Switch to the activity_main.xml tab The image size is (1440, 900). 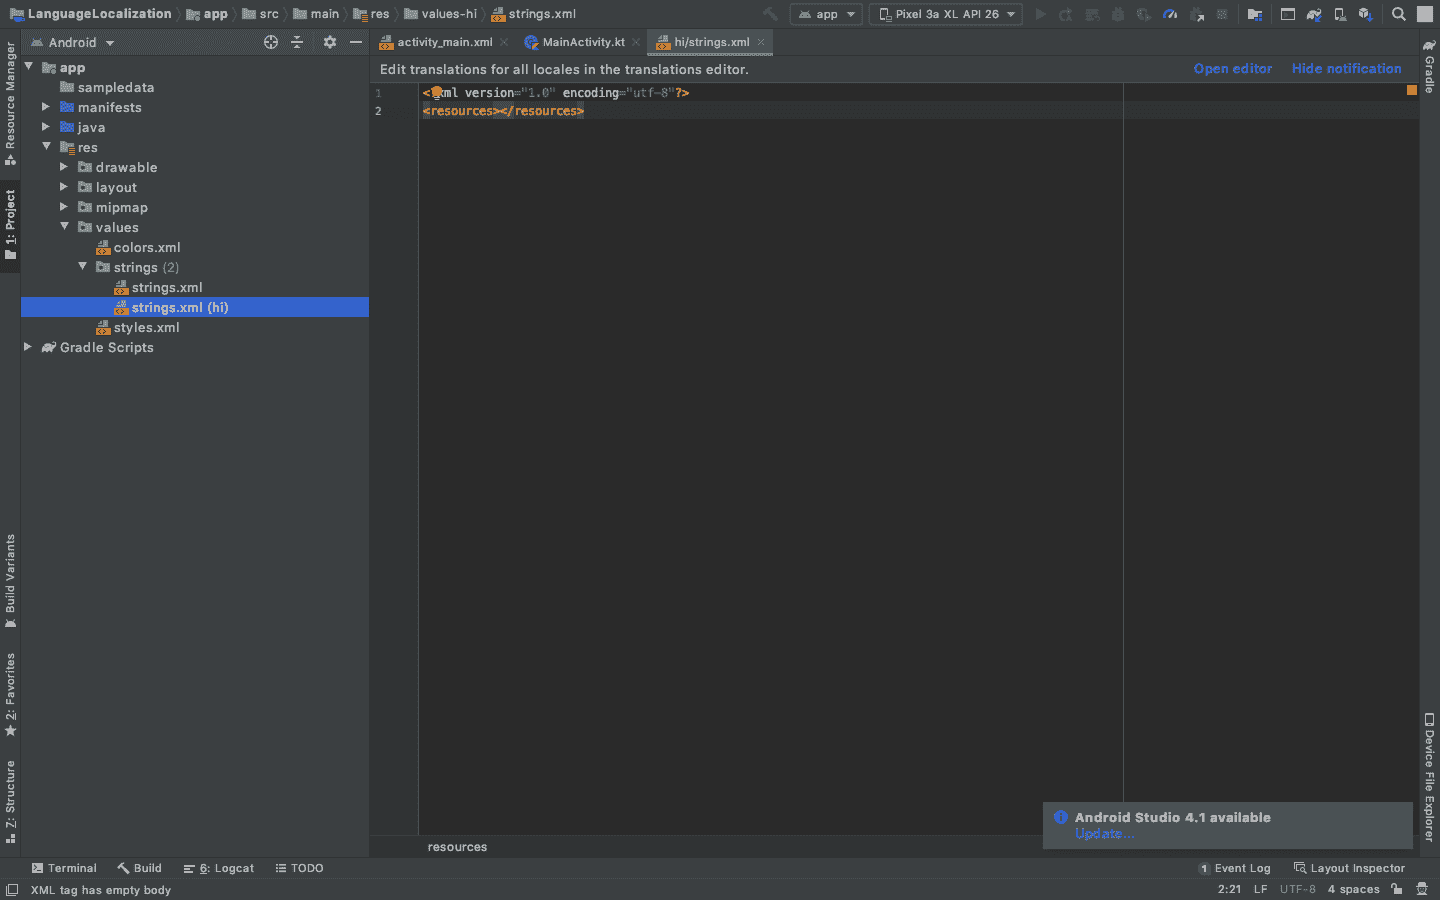[443, 42]
